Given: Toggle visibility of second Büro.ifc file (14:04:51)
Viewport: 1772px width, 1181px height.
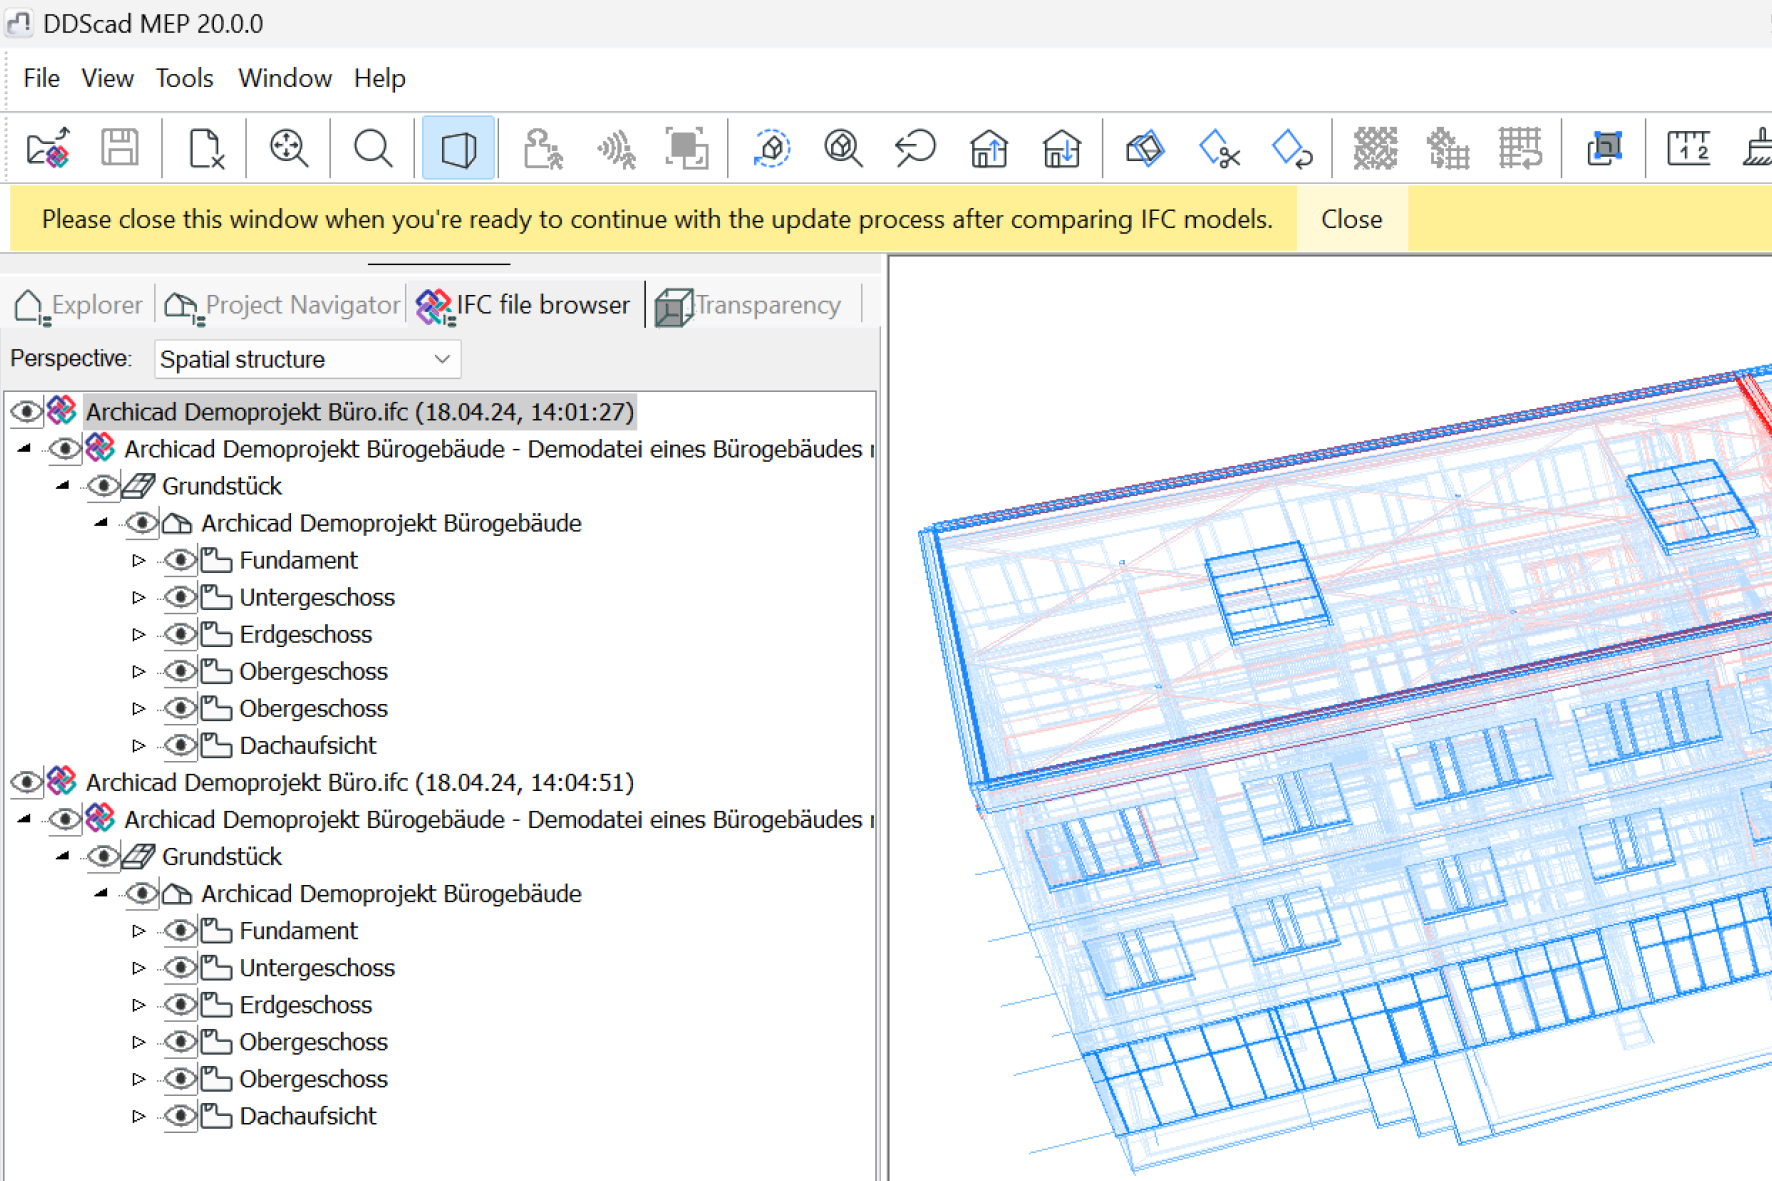Looking at the screenshot, I should [x=26, y=782].
